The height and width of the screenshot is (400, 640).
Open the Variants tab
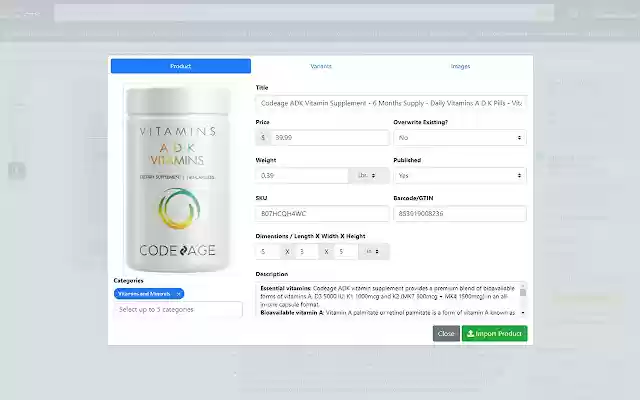(321, 66)
